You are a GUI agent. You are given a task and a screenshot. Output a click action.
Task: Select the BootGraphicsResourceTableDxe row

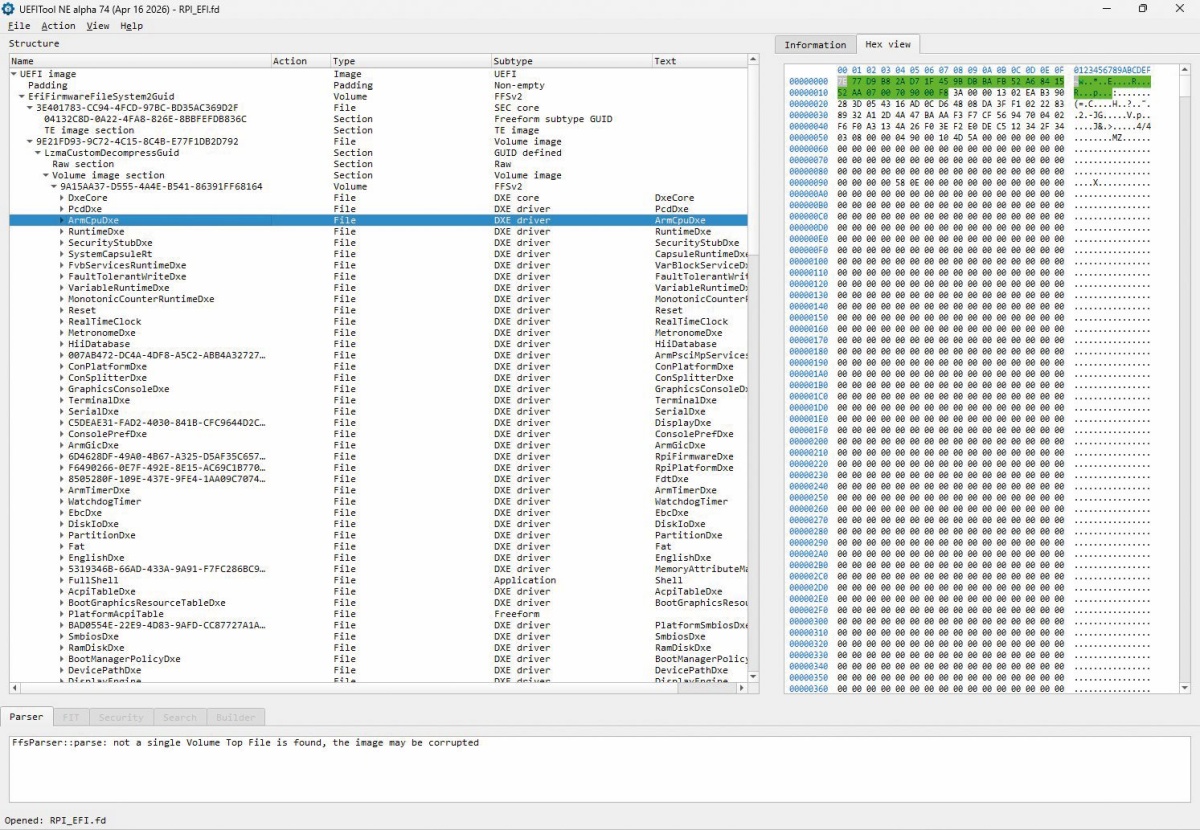[378, 603]
